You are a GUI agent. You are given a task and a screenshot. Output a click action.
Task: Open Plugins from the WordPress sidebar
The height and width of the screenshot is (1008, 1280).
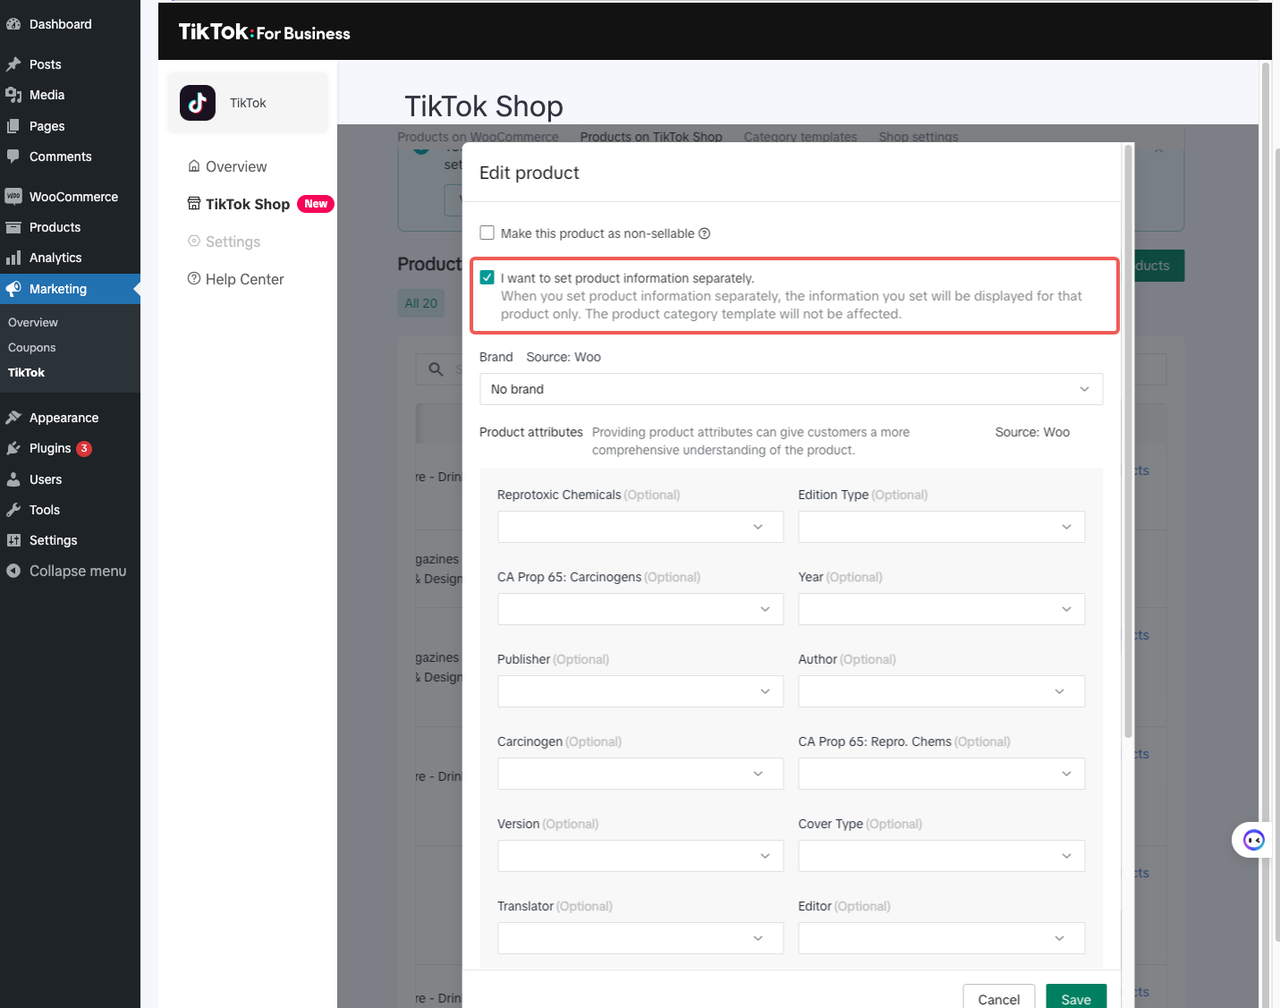pos(50,449)
